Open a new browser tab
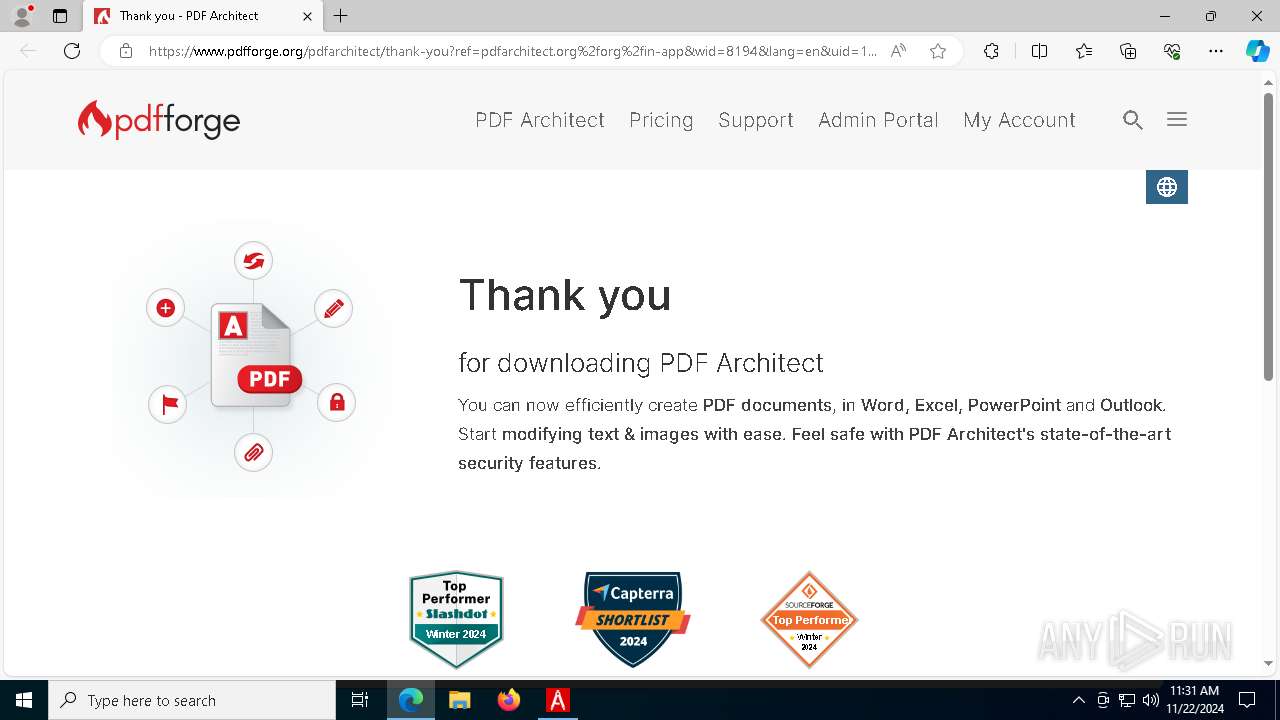The height and width of the screenshot is (720, 1280). (341, 16)
